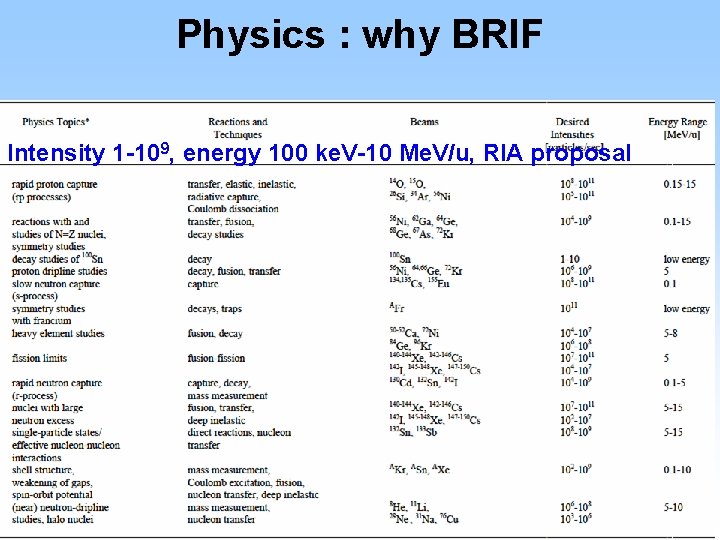Image resolution: width=720 pixels, height=540 pixels.
Task: Select "rapid neutron capture" topic
Action: point(57,383)
